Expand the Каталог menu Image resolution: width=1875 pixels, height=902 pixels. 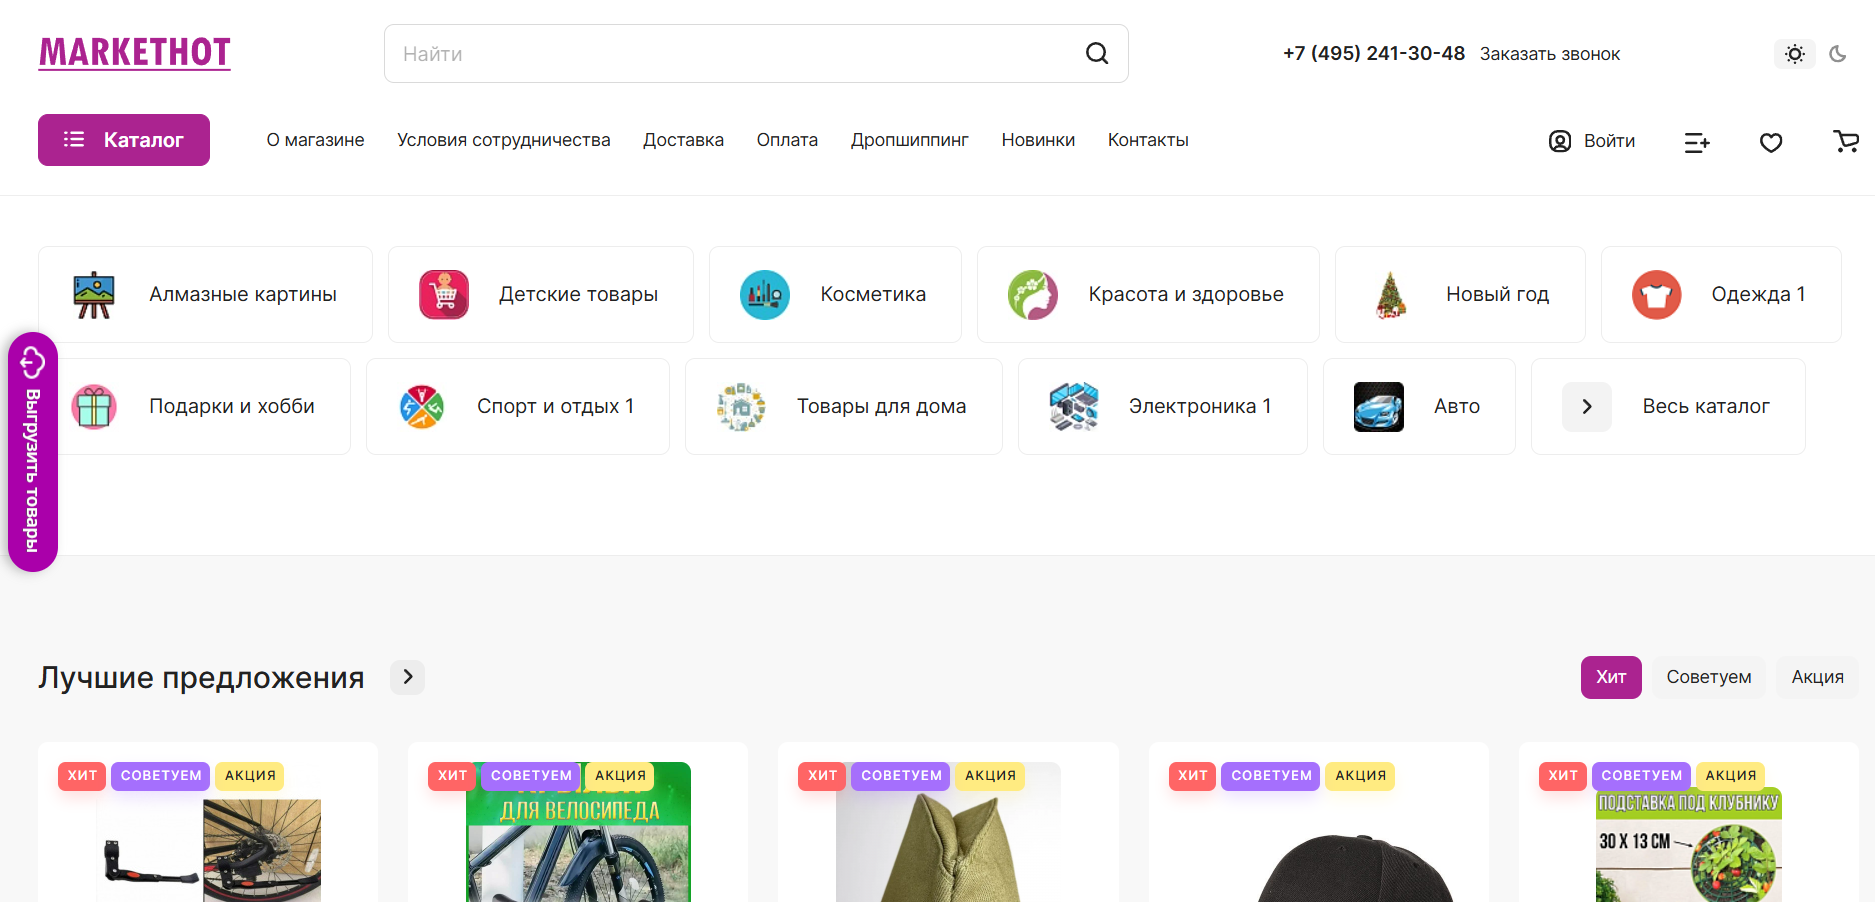tap(123, 140)
